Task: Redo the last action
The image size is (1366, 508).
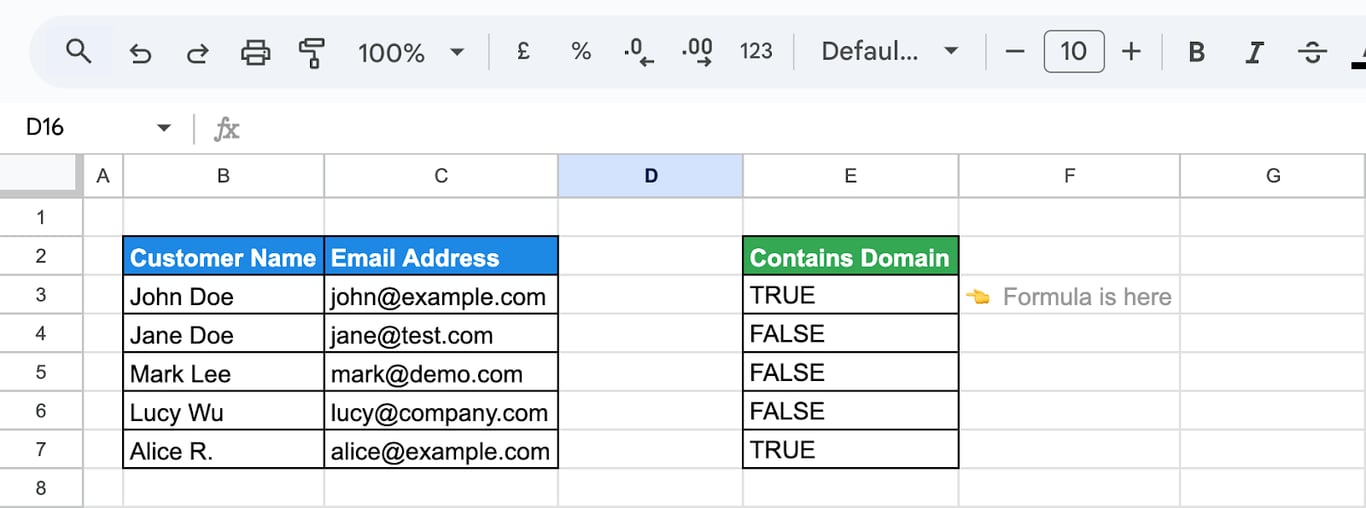Action: pyautogui.click(x=198, y=52)
